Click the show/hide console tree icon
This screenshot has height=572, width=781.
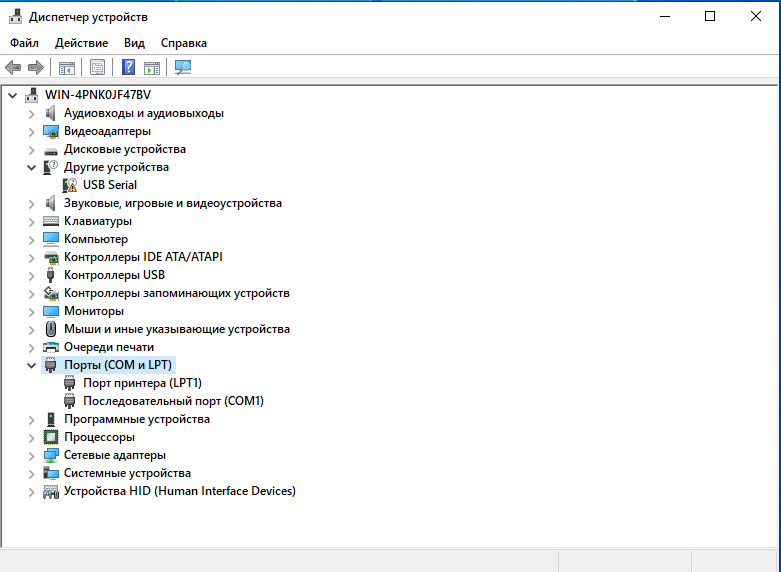pyautogui.click(x=67, y=67)
